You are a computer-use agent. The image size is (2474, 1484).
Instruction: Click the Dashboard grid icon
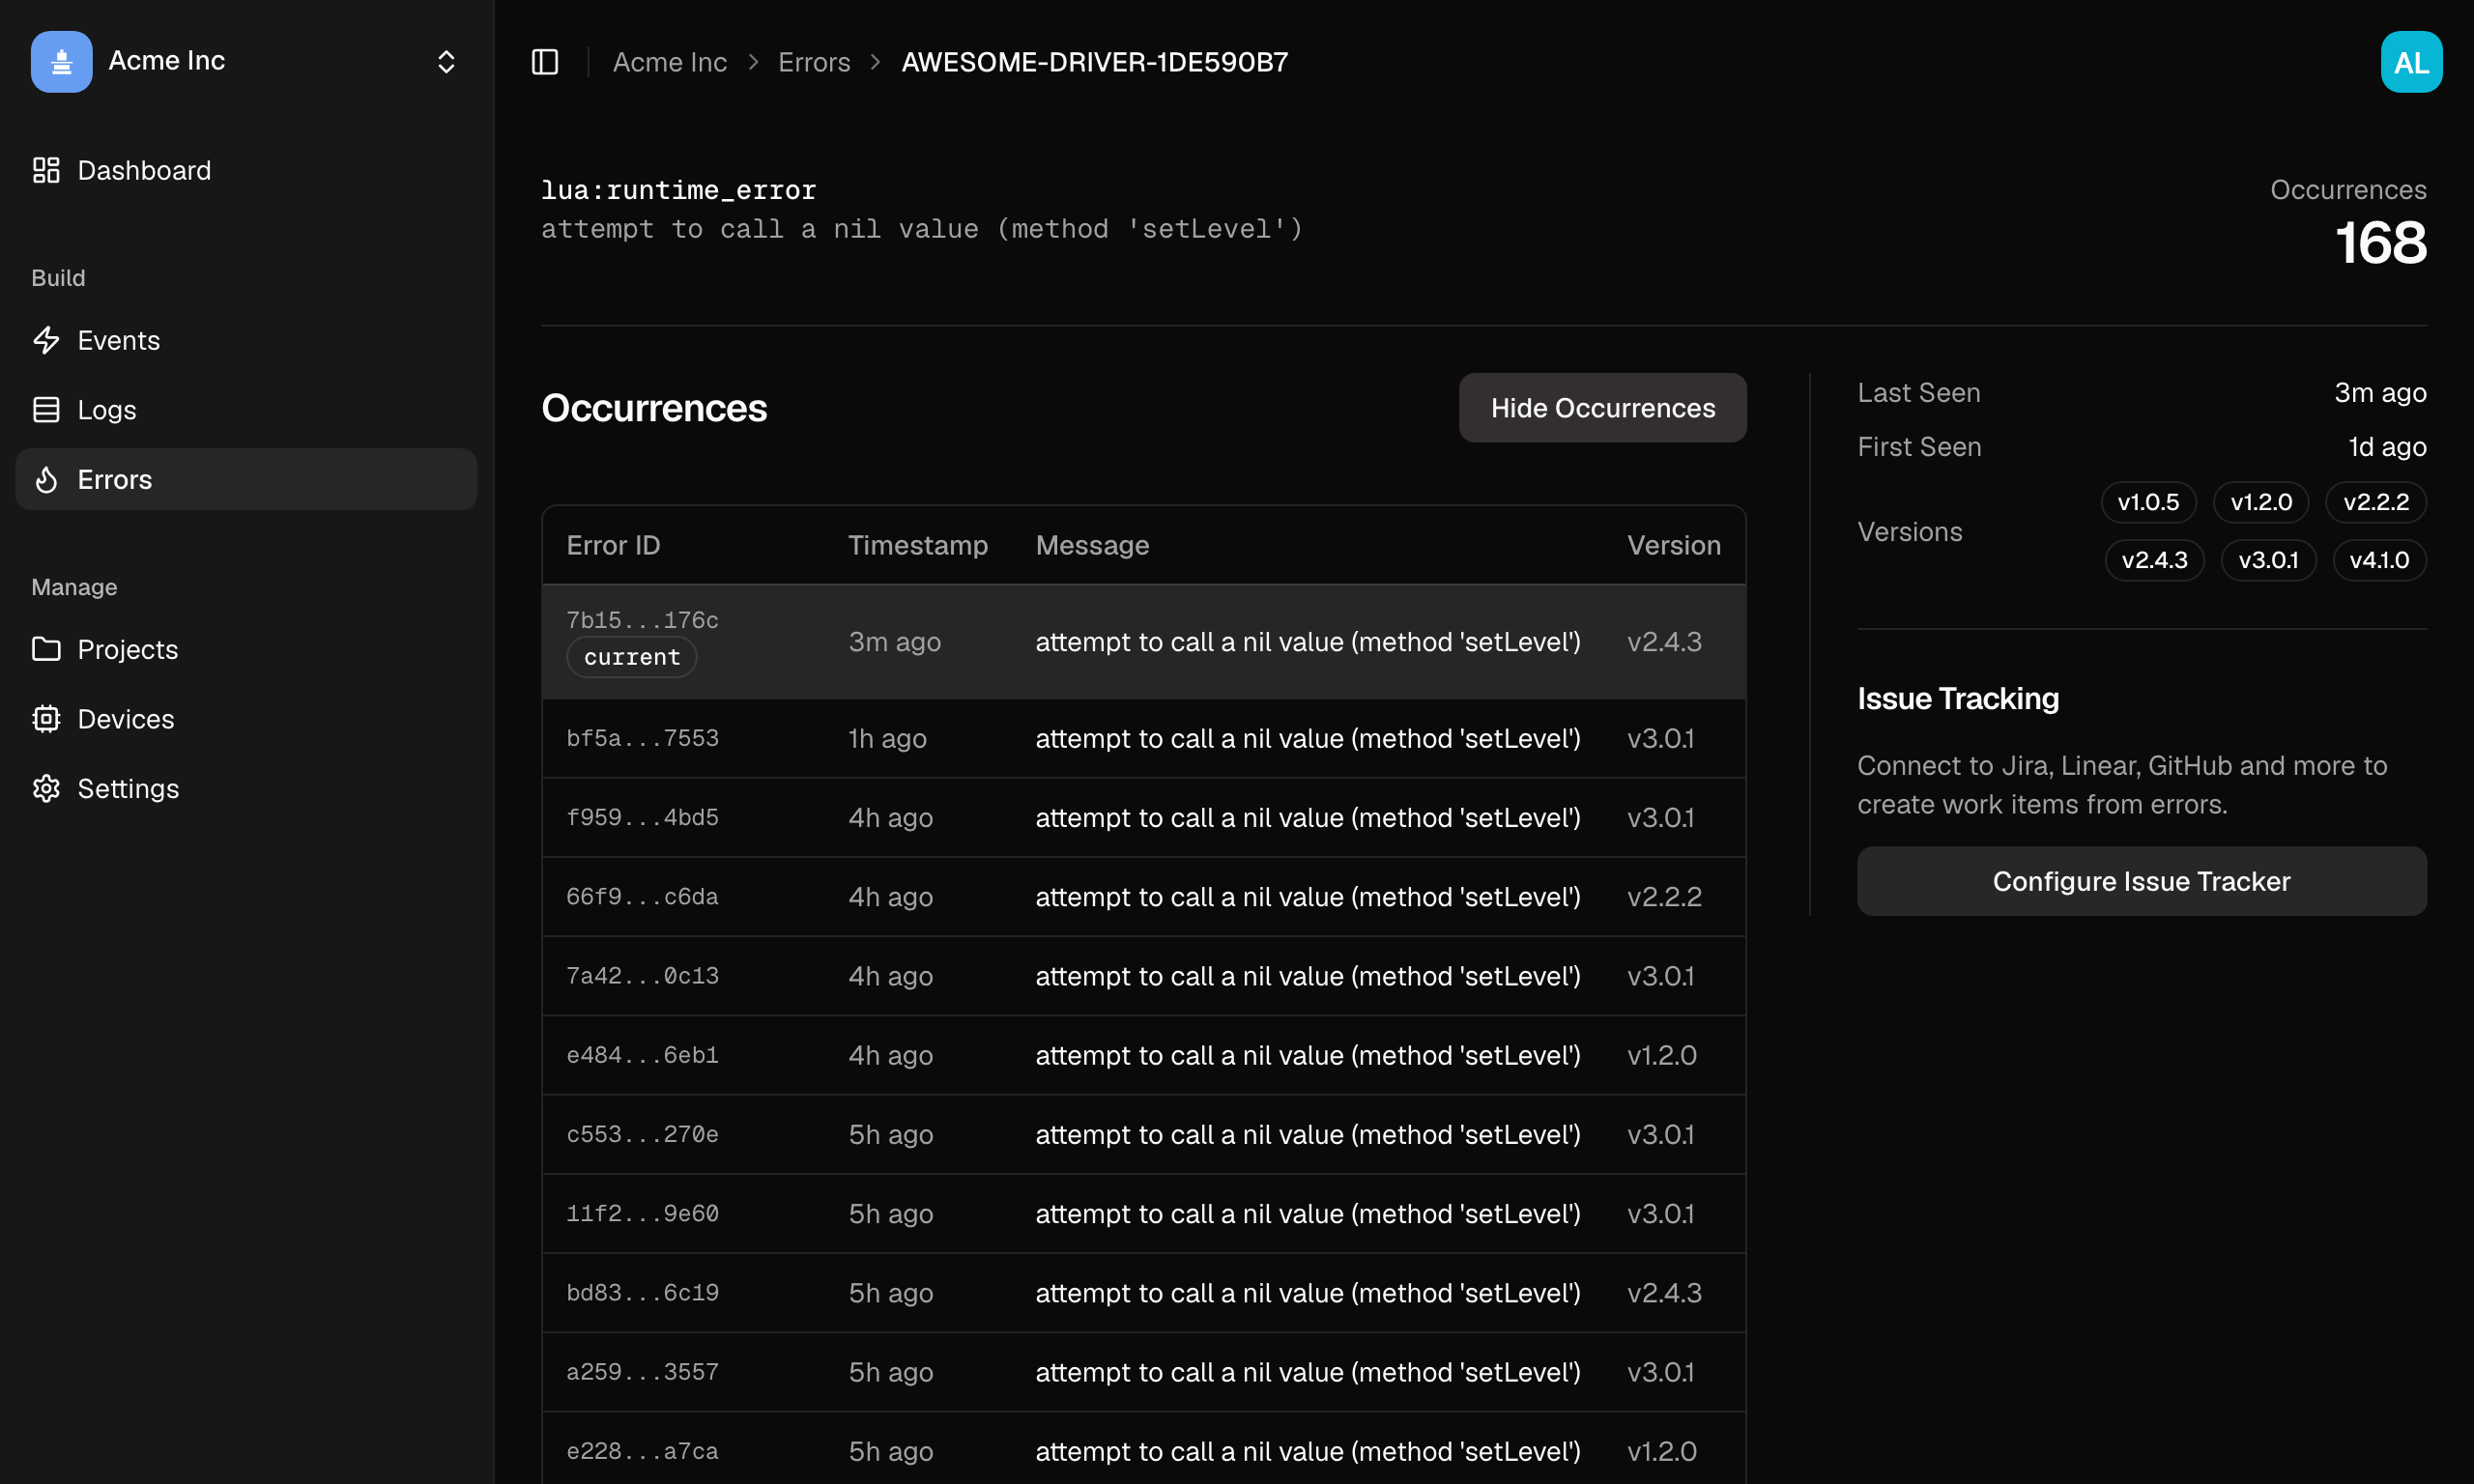[x=46, y=171]
